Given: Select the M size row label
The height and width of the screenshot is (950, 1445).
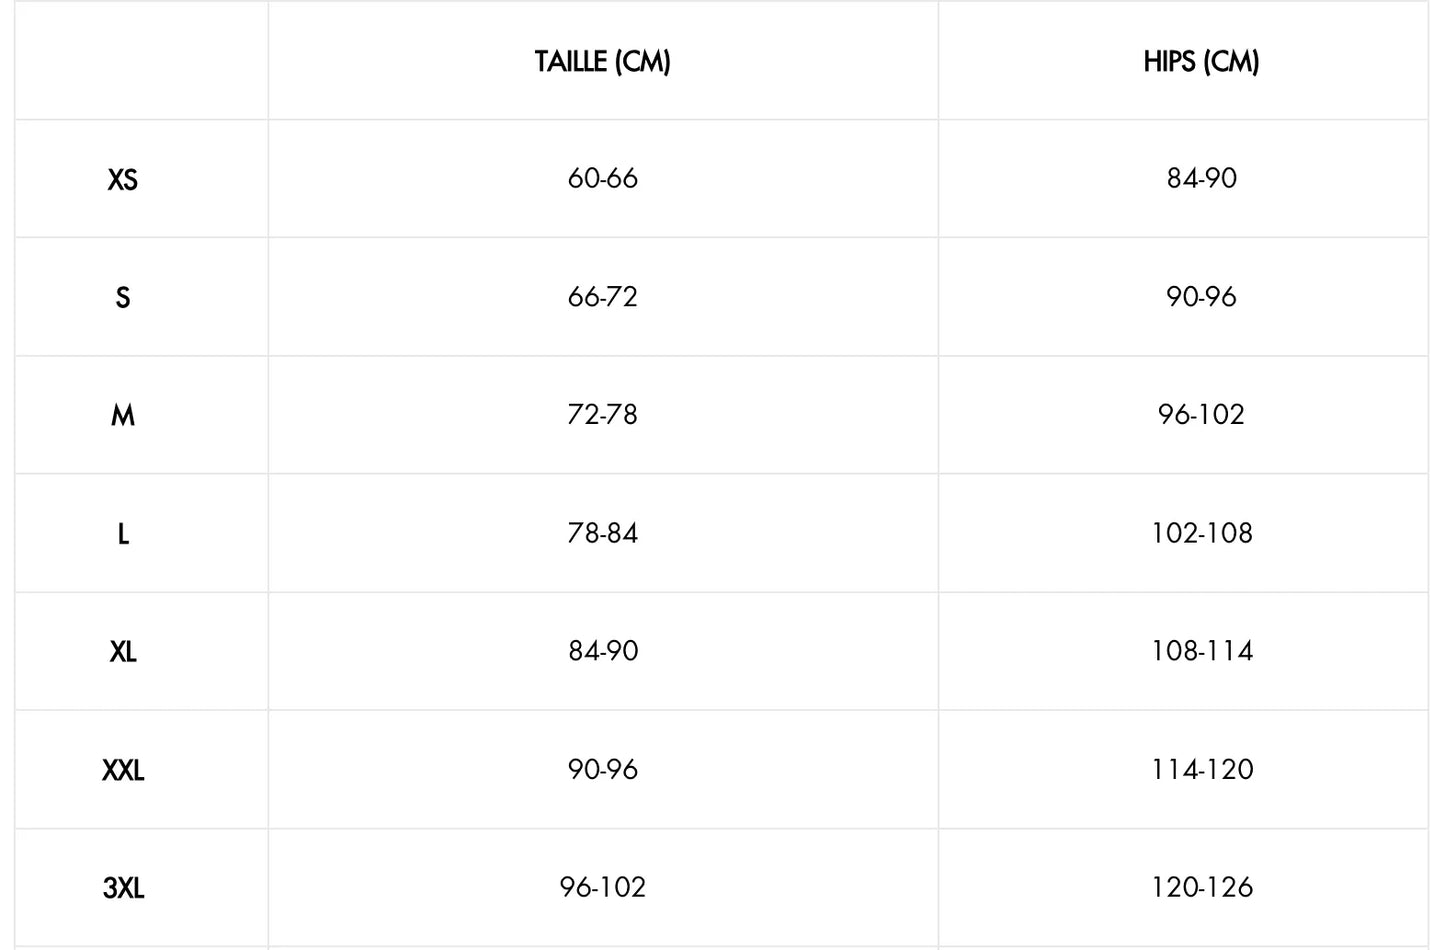Looking at the screenshot, I should click(122, 416).
